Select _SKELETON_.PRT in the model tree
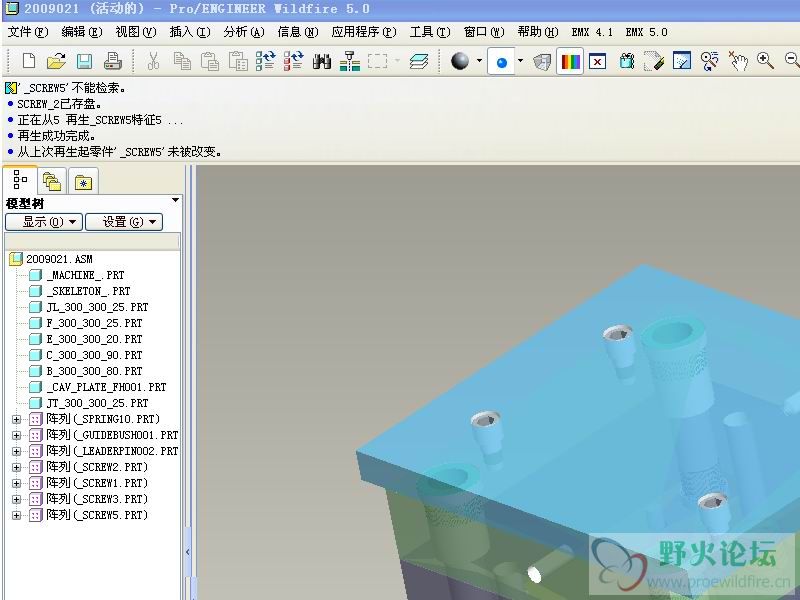Viewport: 800px width, 600px height. pyautogui.click(x=80, y=291)
